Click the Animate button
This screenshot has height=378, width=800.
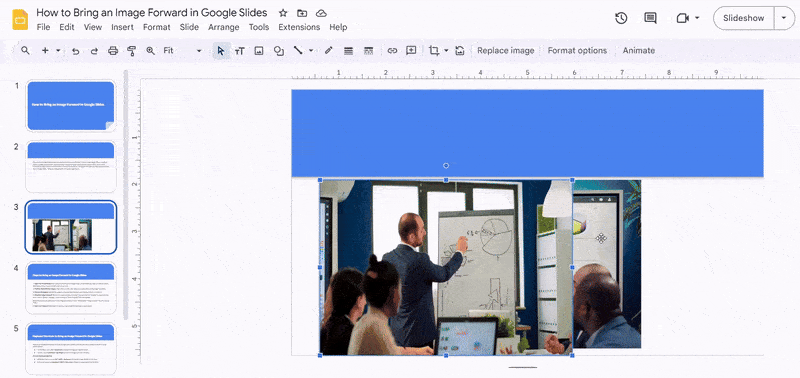pyautogui.click(x=639, y=51)
